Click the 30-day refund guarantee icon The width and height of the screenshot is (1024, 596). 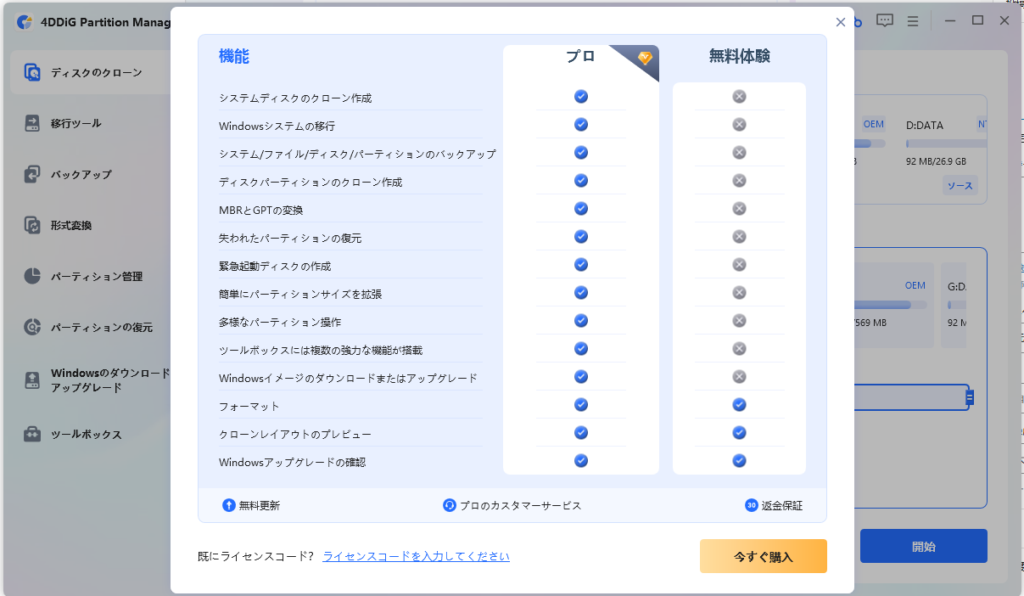coord(751,505)
